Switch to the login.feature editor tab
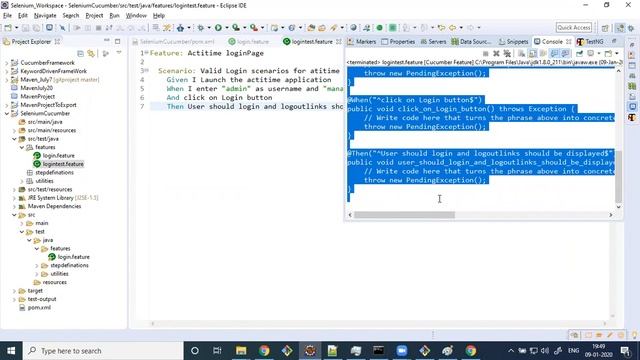 pyautogui.click(x=249, y=42)
